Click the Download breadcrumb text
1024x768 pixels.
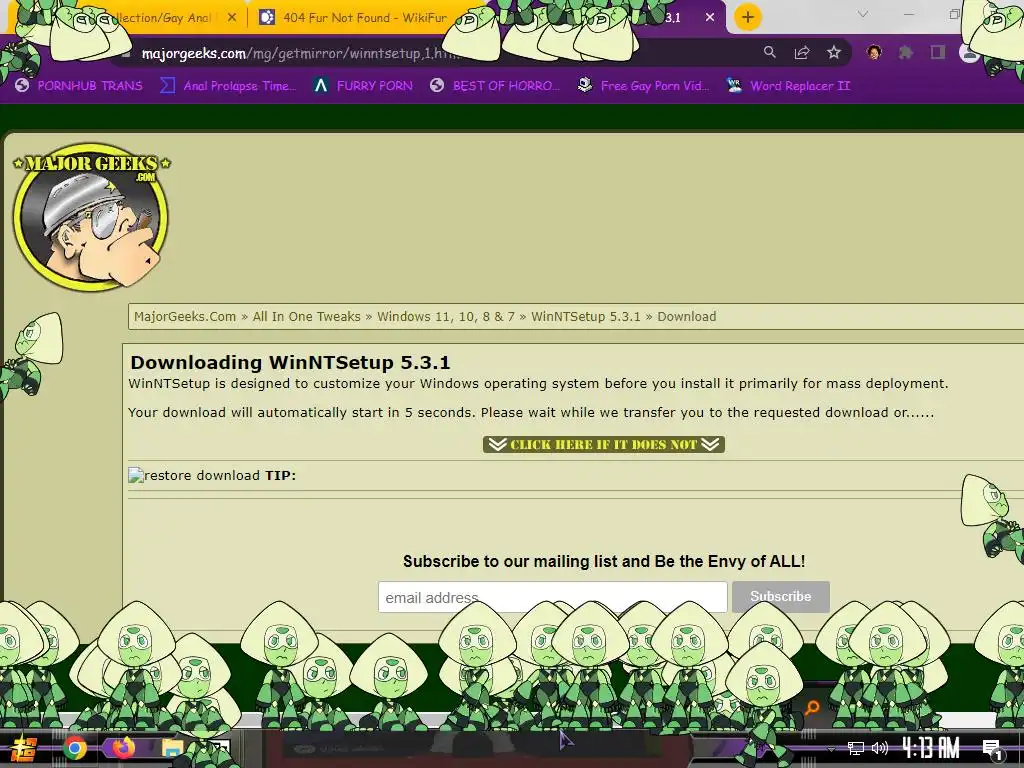coord(686,317)
